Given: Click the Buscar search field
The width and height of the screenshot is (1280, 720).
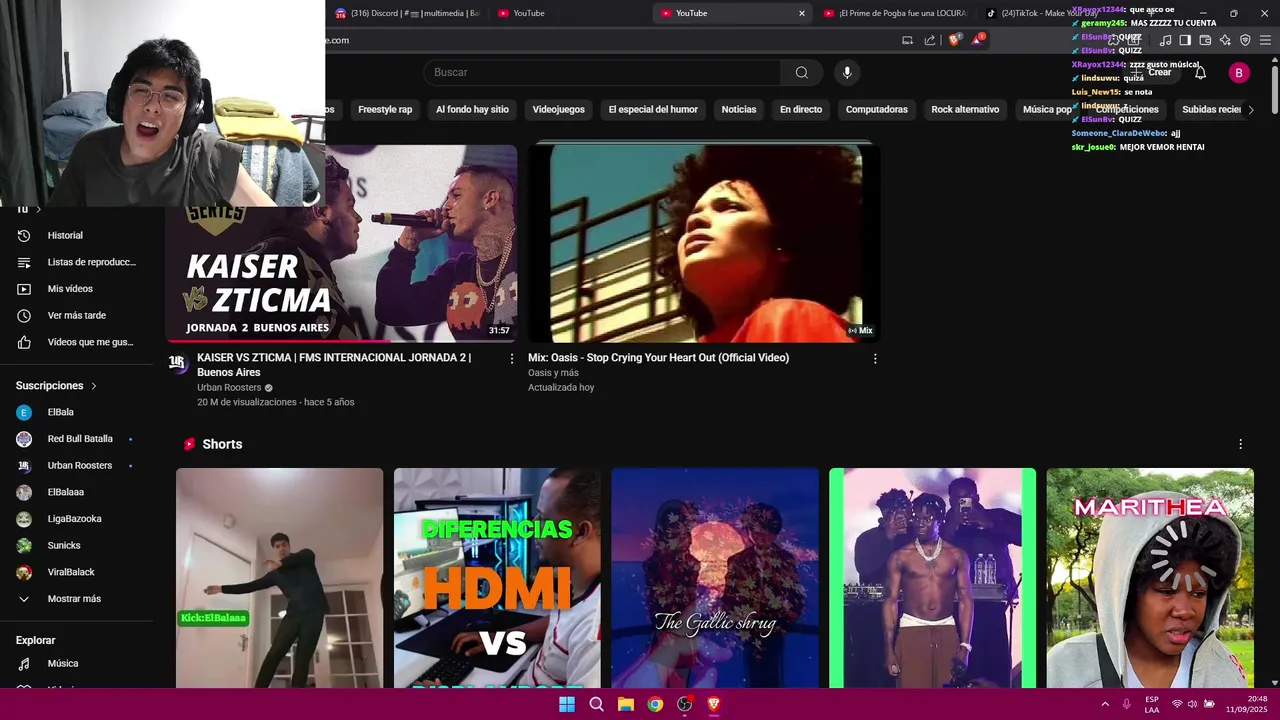Looking at the screenshot, I should 603,72.
